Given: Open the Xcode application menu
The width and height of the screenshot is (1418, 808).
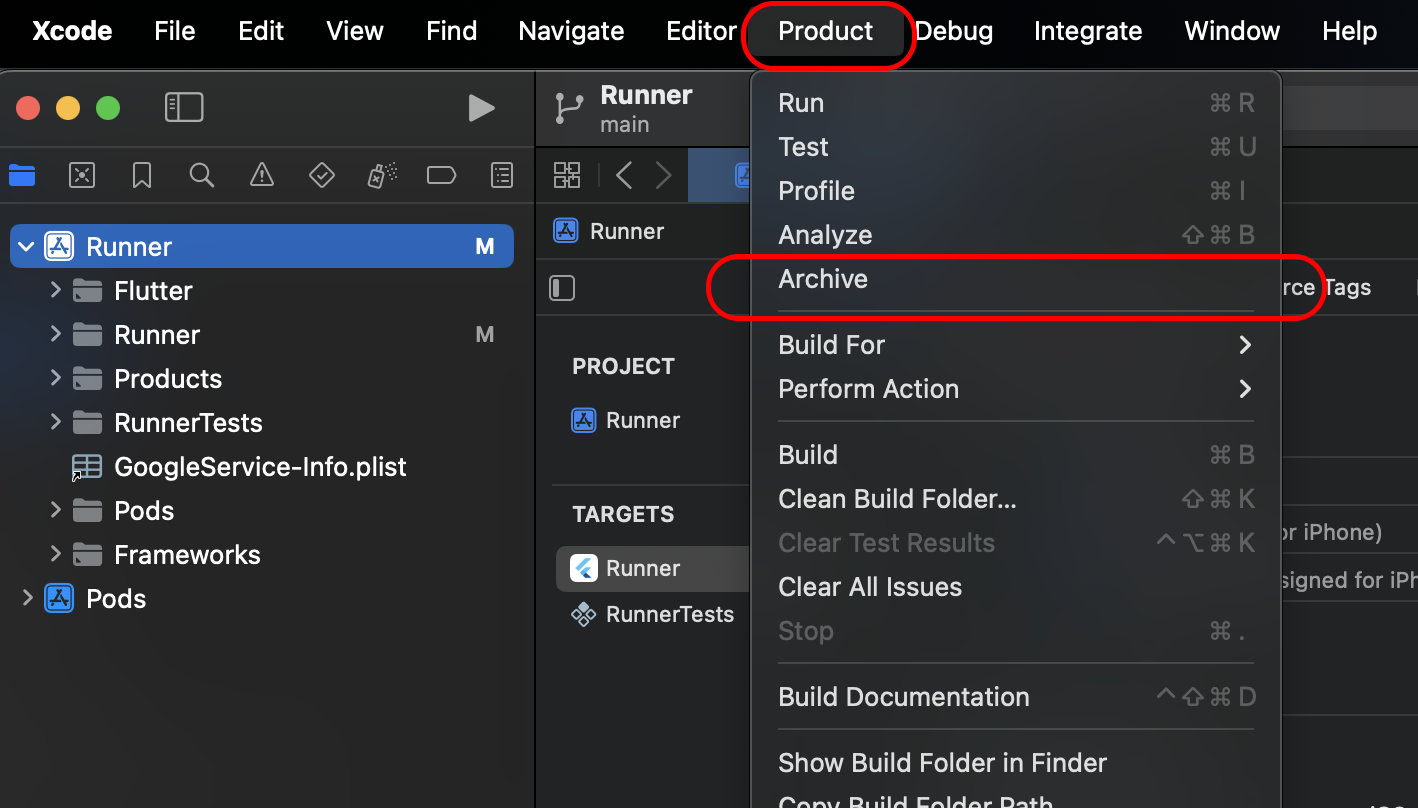Looking at the screenshot, I should pos(72,32).
